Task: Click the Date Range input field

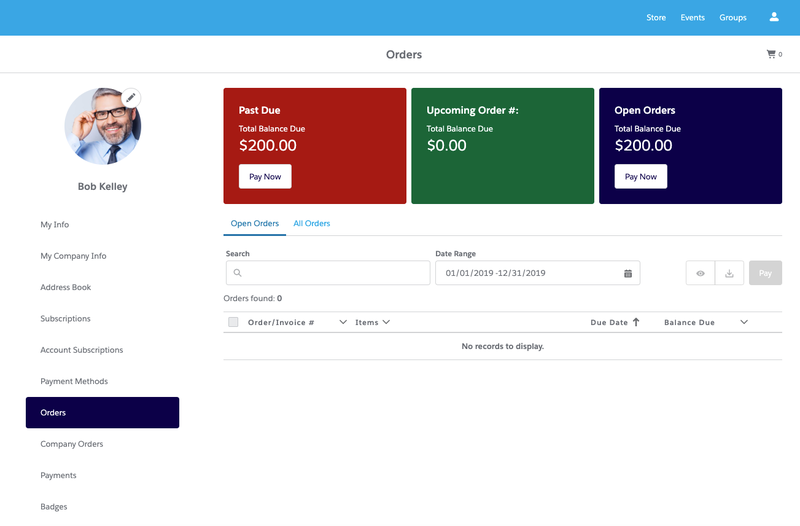Action: 538,273
